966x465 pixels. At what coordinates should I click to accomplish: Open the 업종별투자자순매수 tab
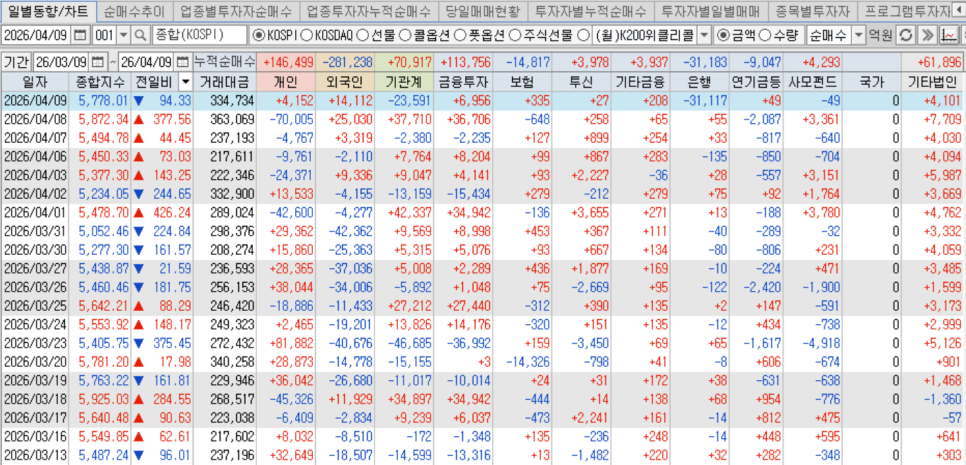point(236,10)
